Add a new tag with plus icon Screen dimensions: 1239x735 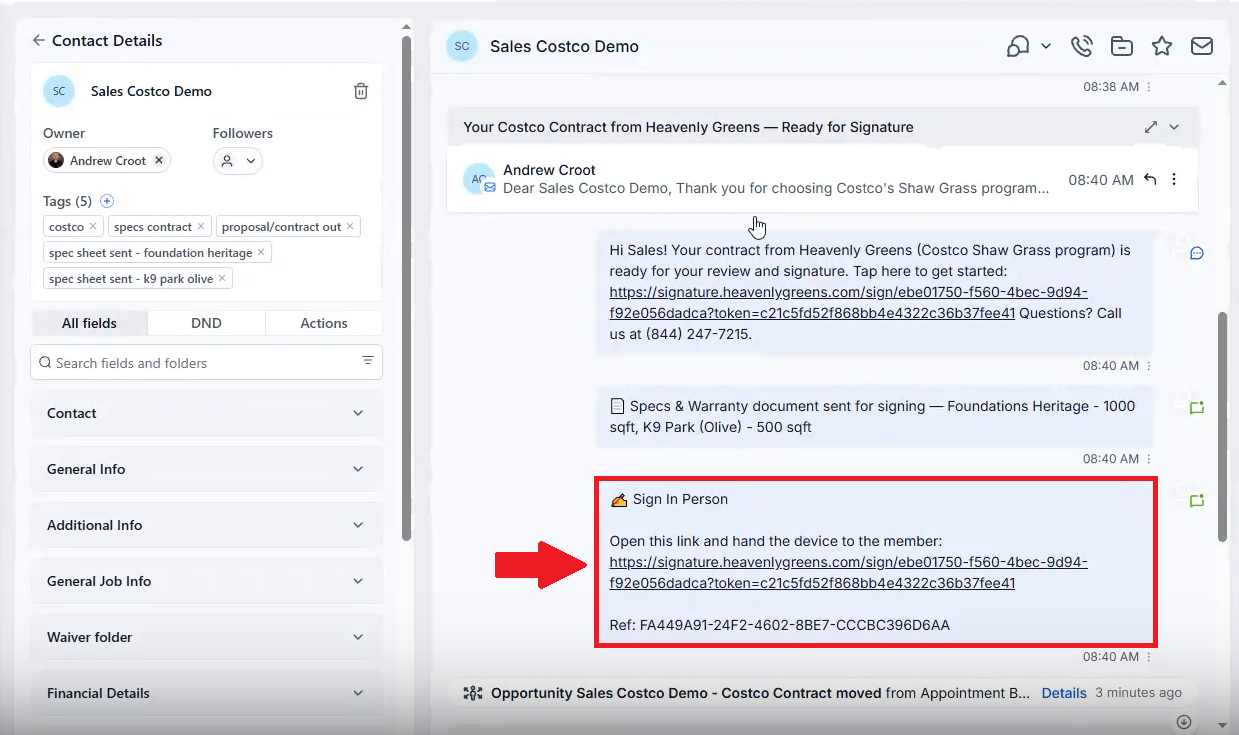(x=108, y=201)
